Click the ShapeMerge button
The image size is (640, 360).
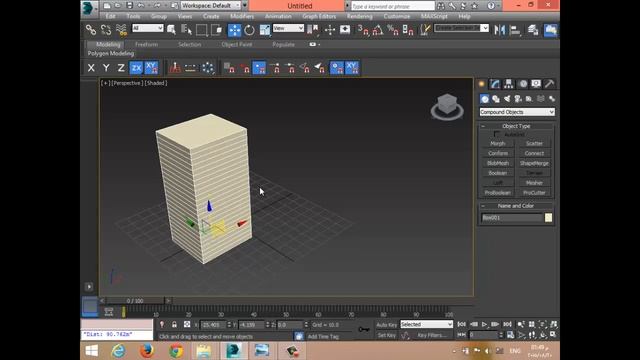coord(534,163)
